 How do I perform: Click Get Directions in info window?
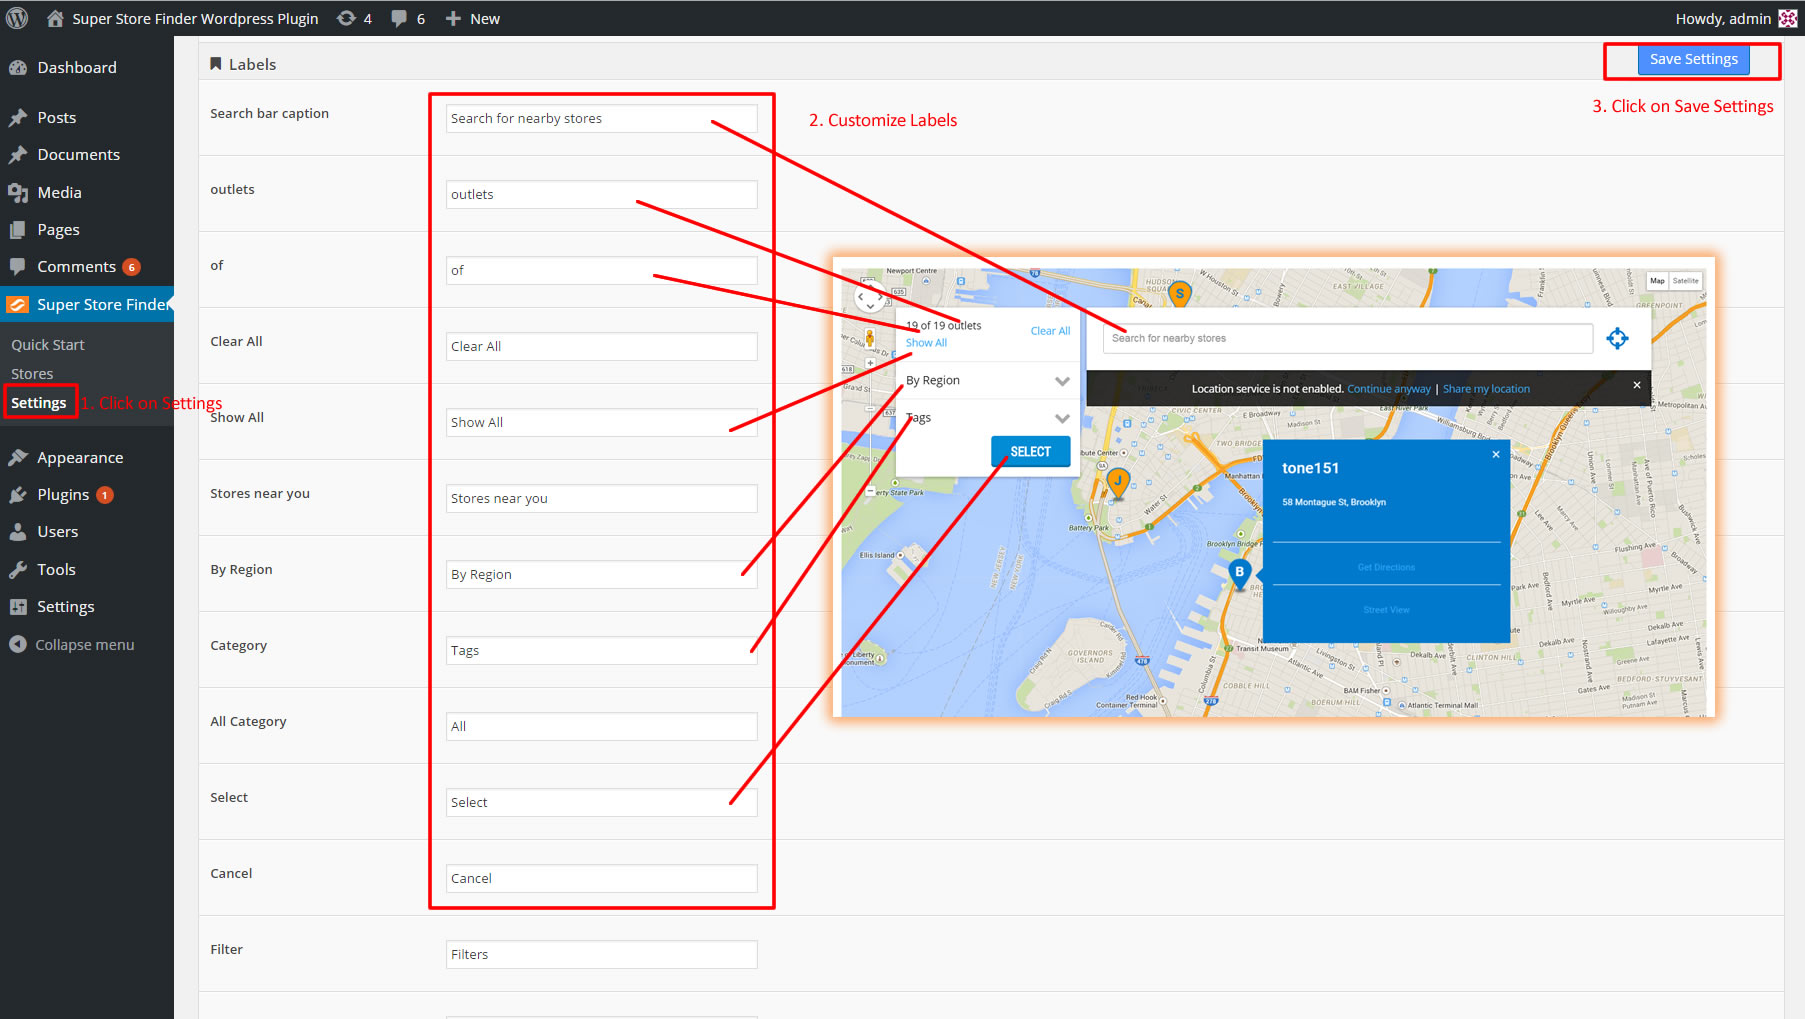click(1386, 567)
